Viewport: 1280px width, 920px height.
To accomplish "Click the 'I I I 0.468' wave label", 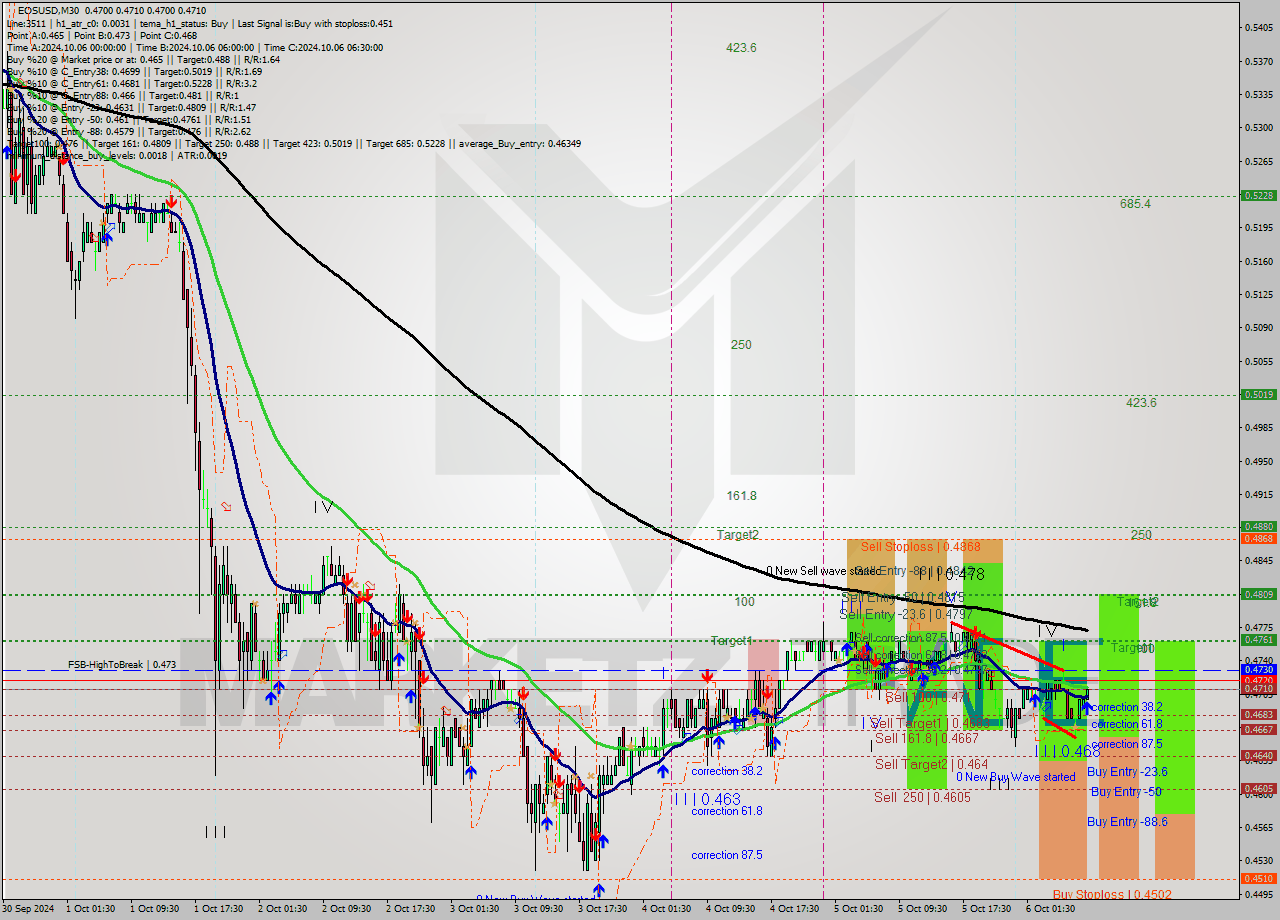I will point(1067,751).
